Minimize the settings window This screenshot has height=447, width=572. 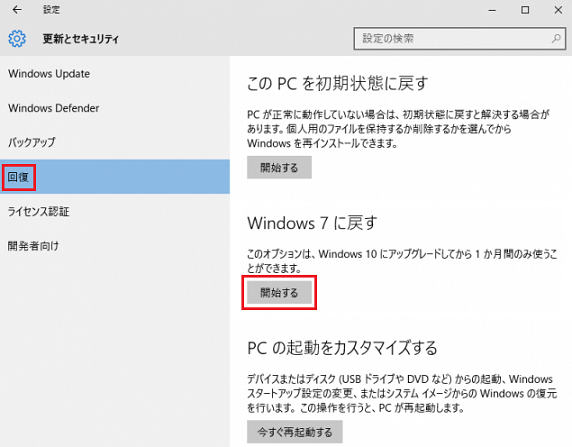[492, 10]
